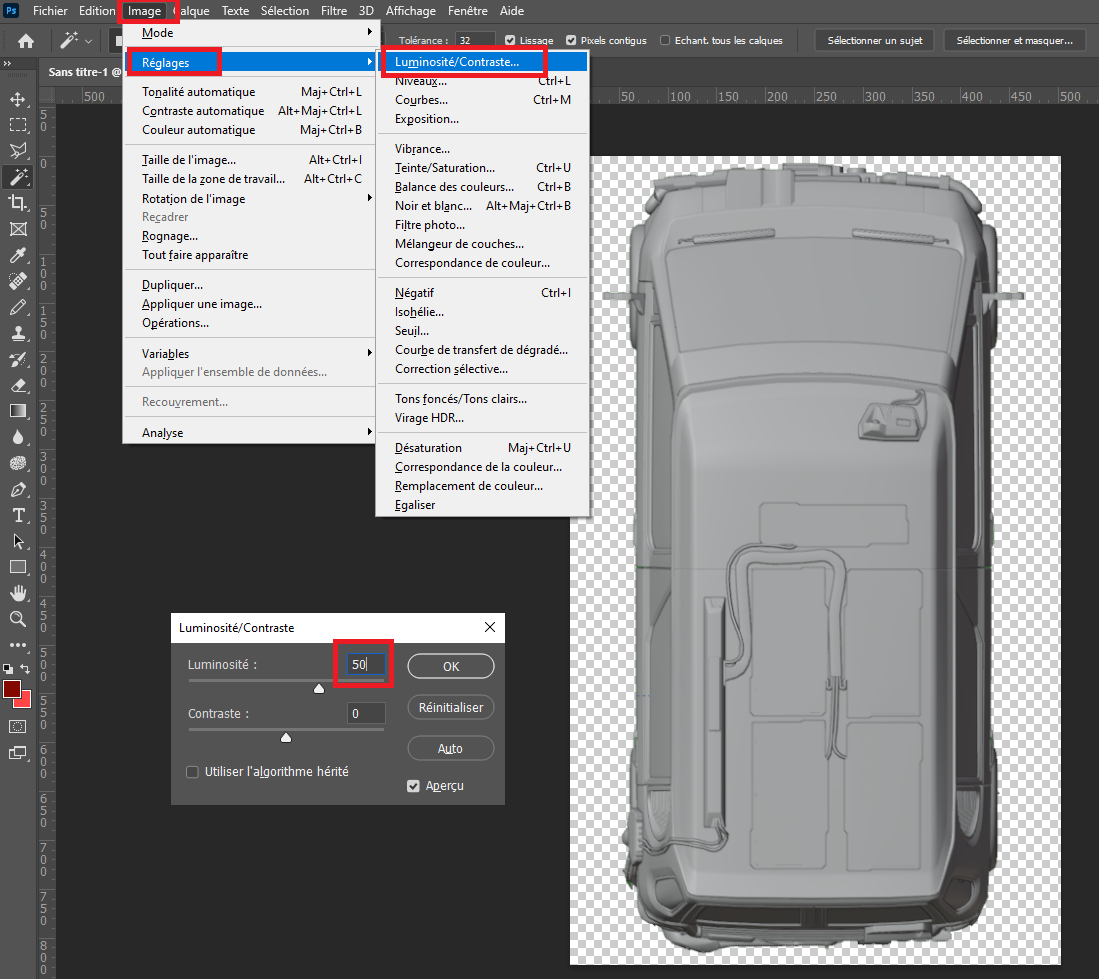The image size is (1099, 979).
Task: Select the Clone Stamp tool
Action: pos(18,333)
